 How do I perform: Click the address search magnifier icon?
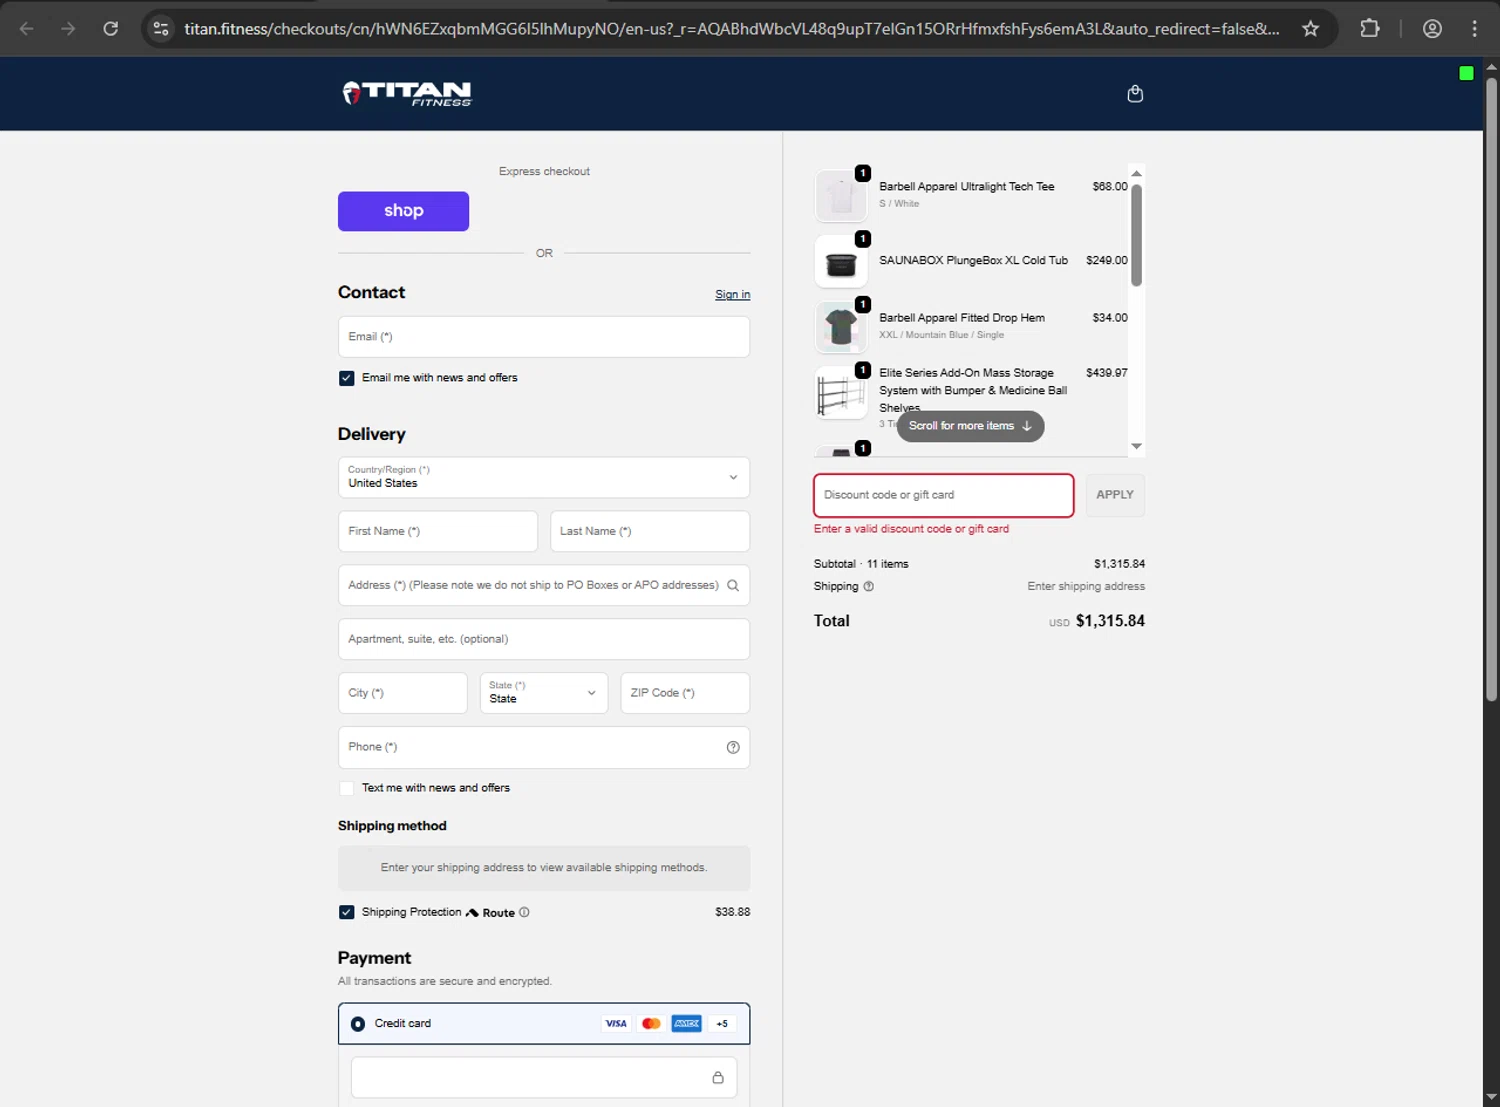733,586
